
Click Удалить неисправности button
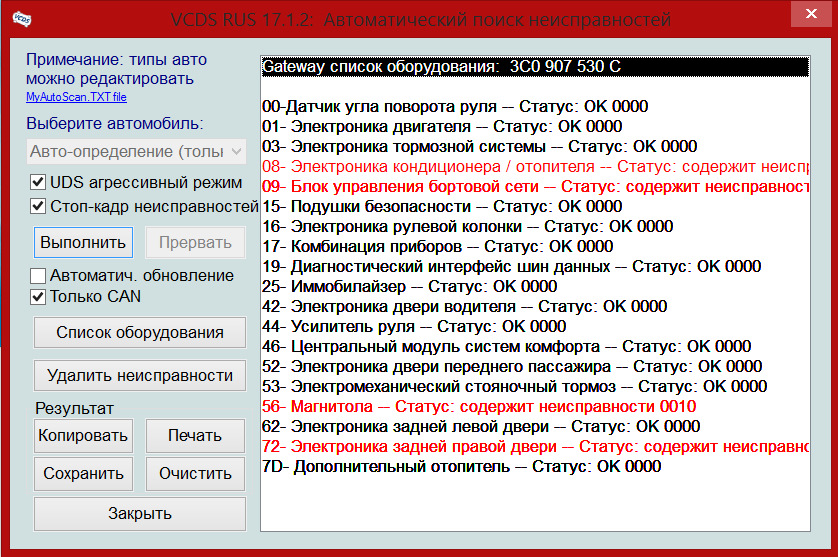point(140,375)
